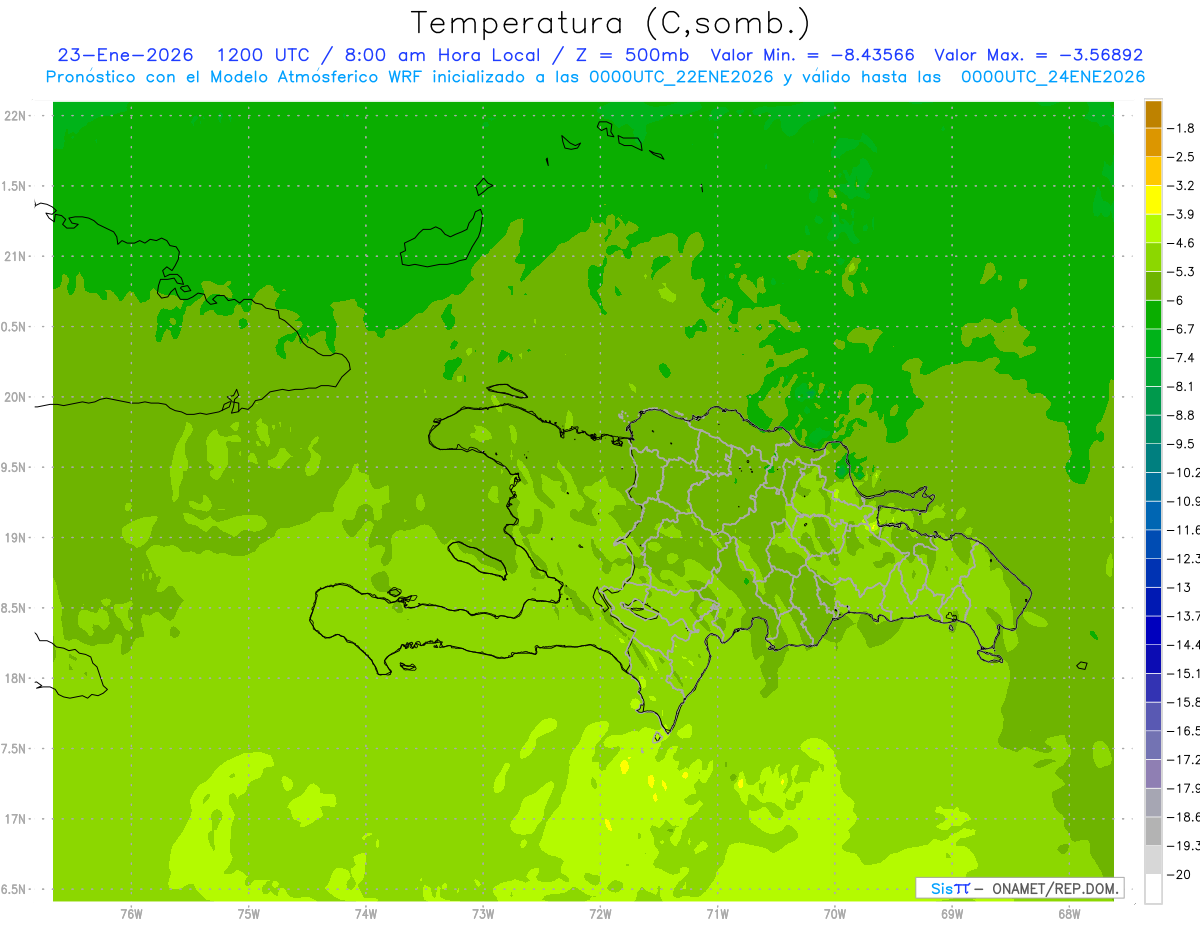The width and height of the screenshot is (1200, 927).
Task: Click the "-13" colorbar value
Action: point(1178,587)
